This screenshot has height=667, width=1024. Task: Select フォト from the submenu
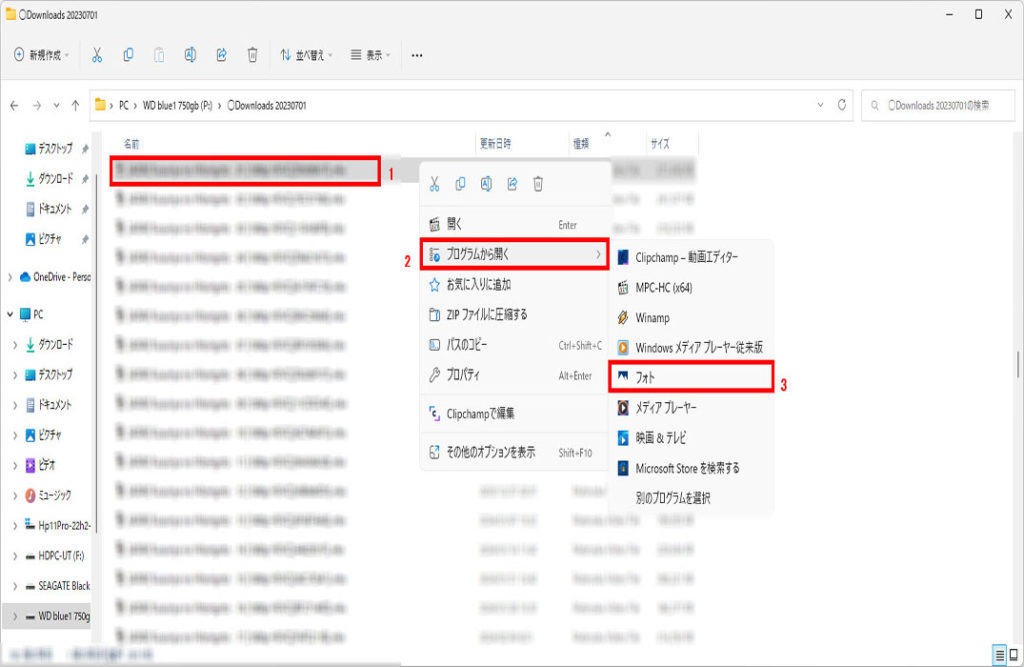point(690,377)
